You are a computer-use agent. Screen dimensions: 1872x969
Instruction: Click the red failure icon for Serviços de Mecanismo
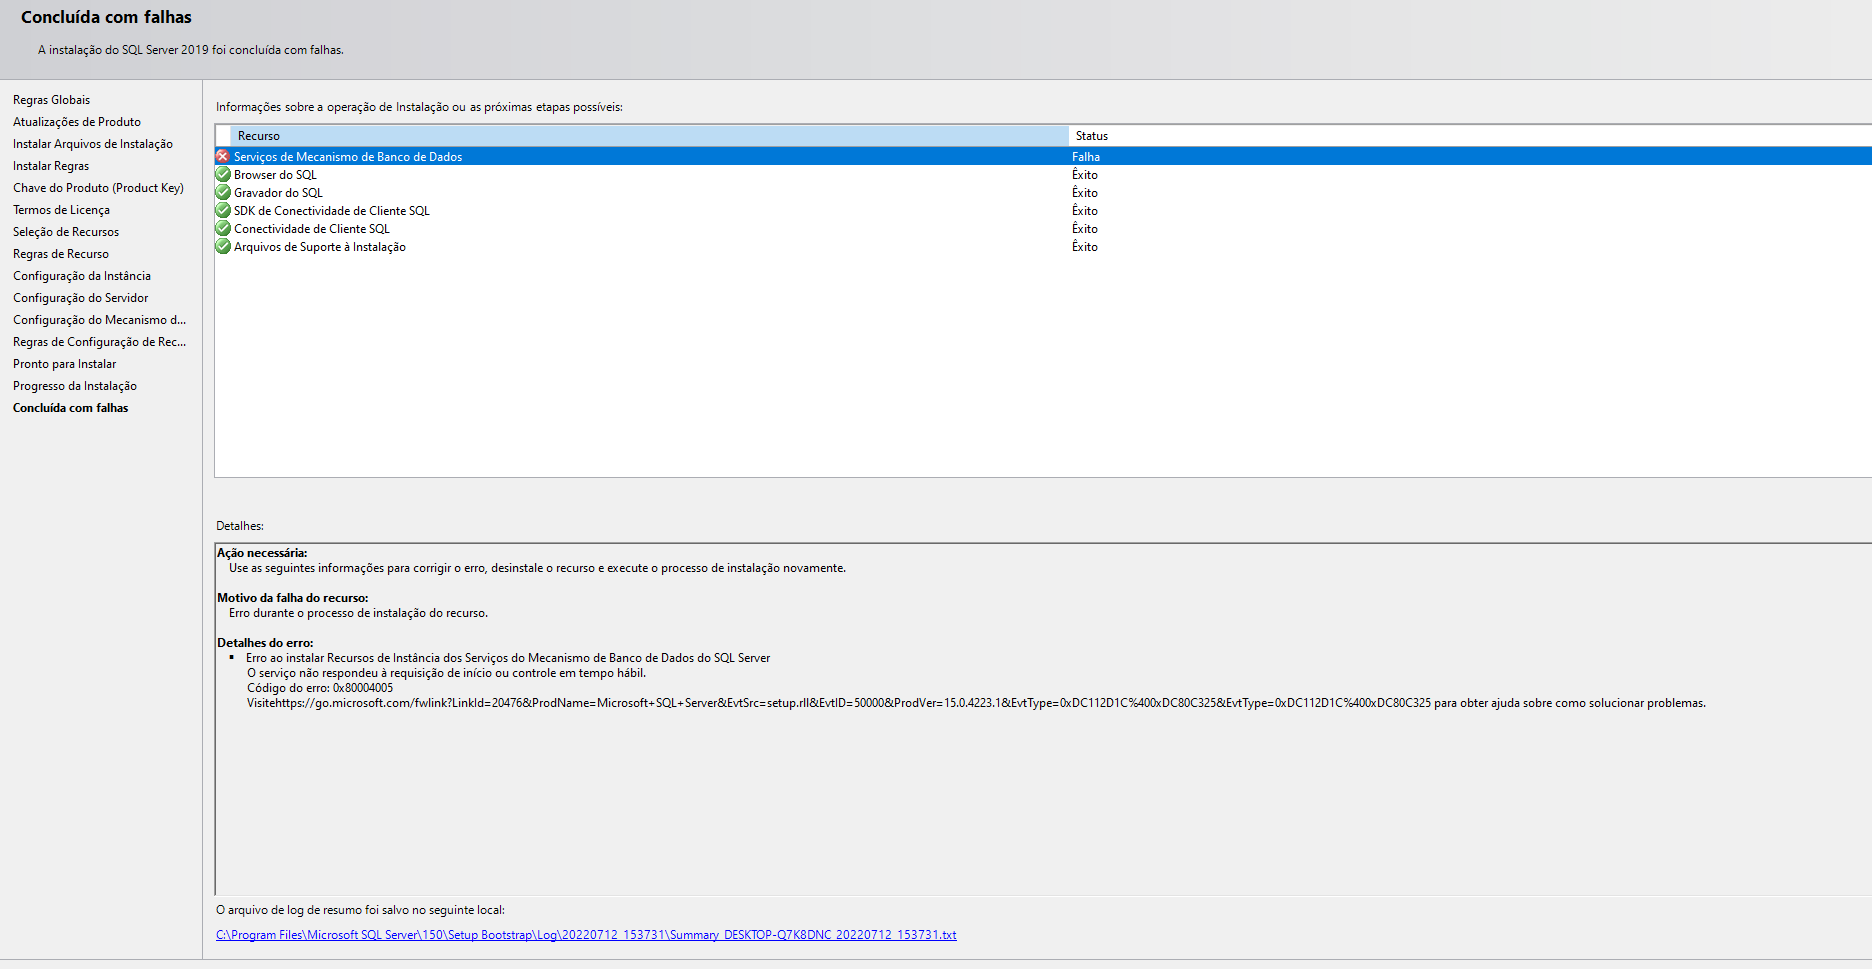(x=223, y=156)
